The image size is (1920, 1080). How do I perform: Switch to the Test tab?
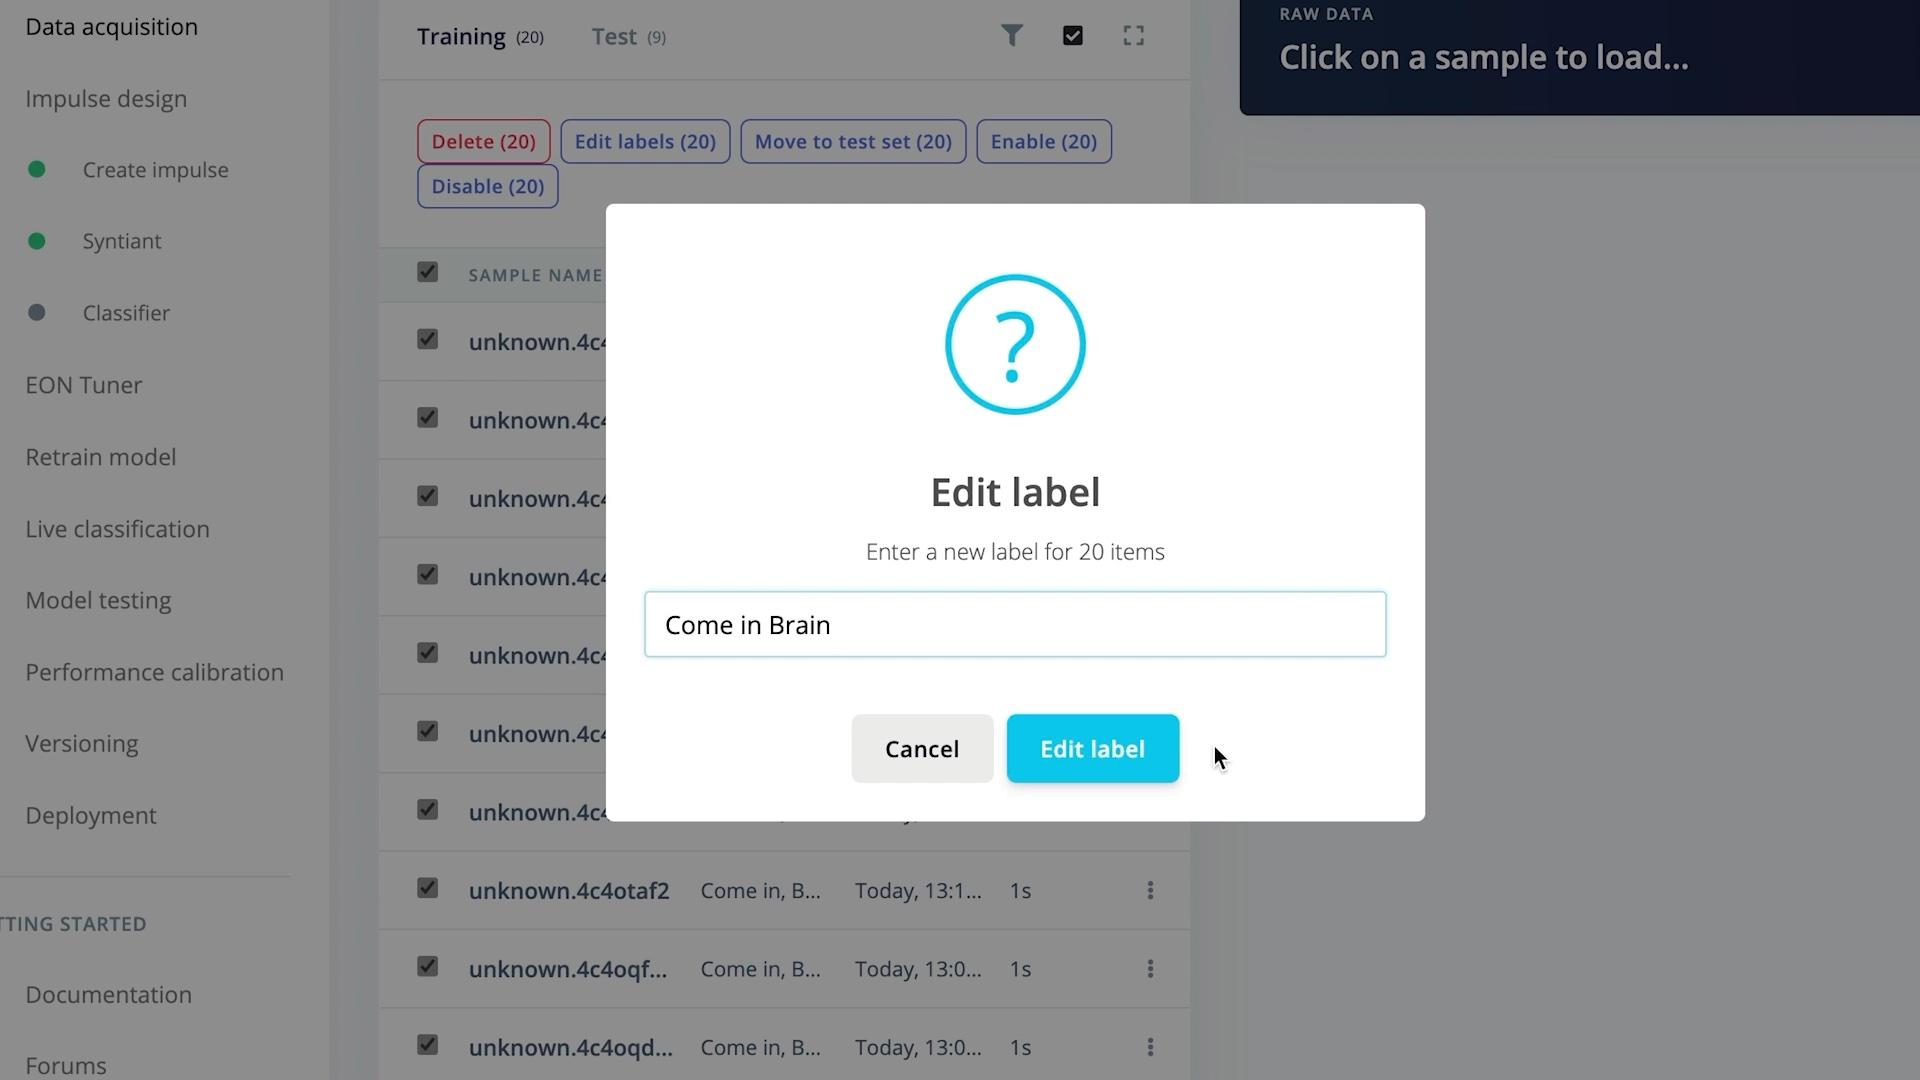(x=629, y=36)
